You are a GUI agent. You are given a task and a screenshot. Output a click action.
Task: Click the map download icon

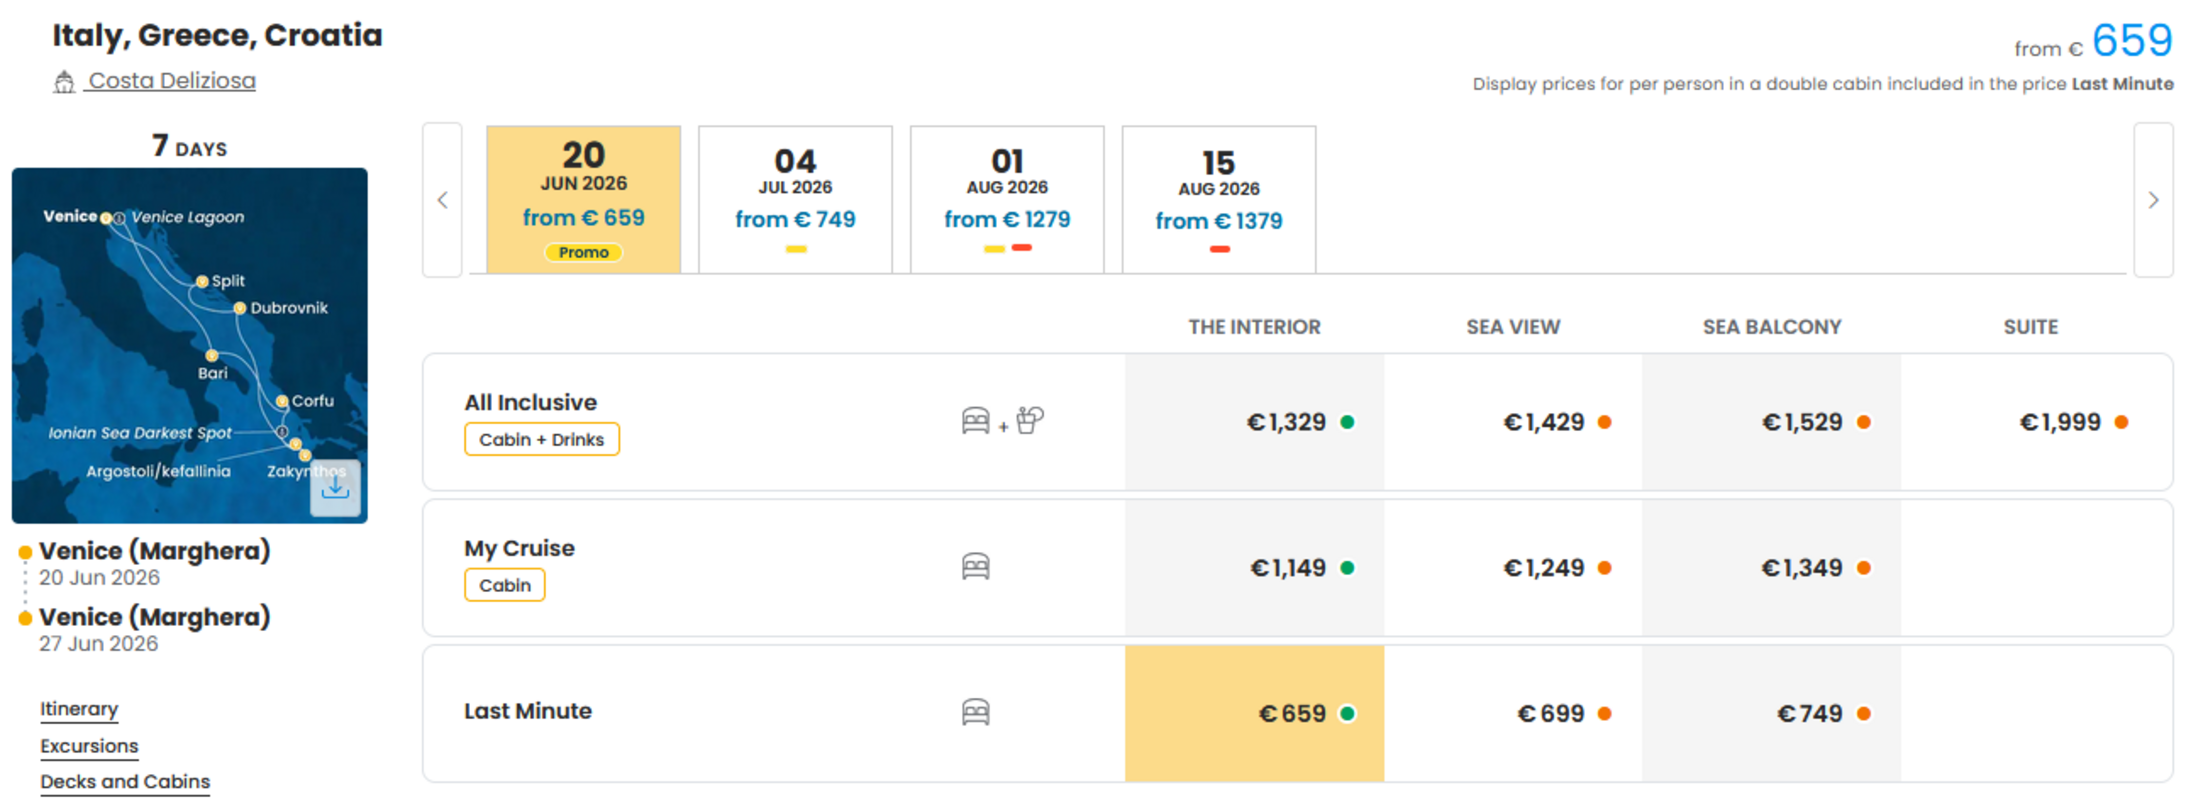tap(335, 487)
